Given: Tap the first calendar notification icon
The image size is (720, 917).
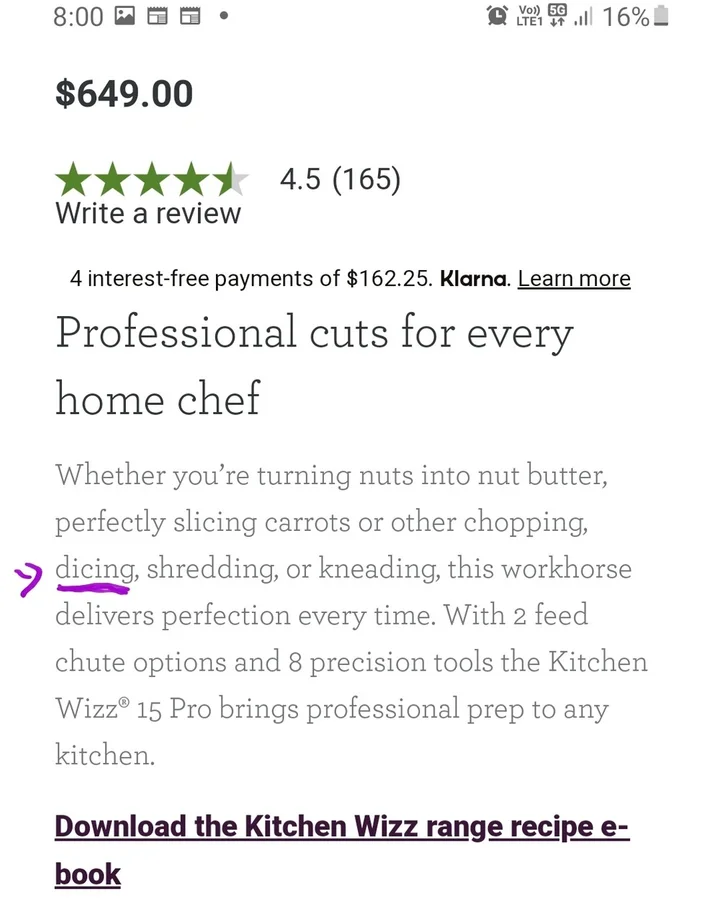Looking at the screenshot, I should [x=157, y=16].
